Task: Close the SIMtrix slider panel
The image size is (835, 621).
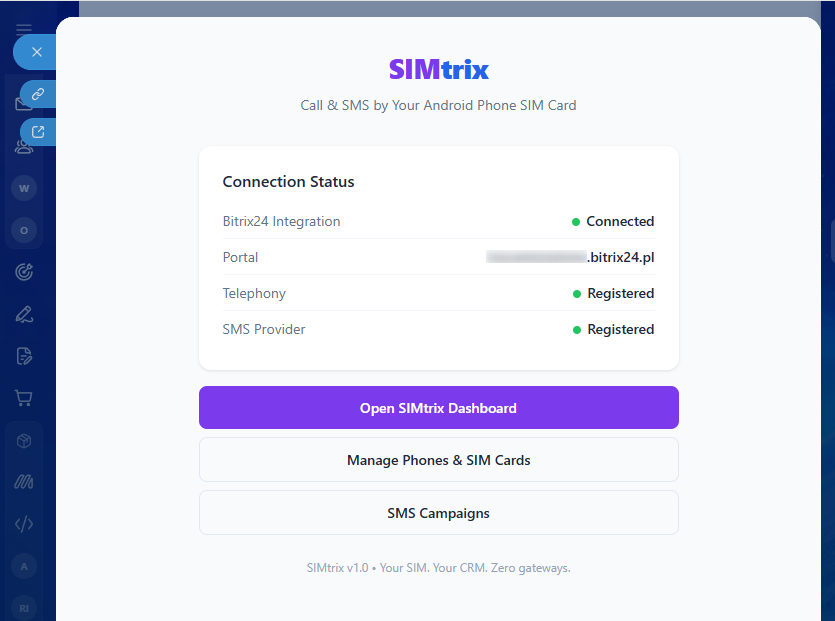Action: click(x=37, y=52)
